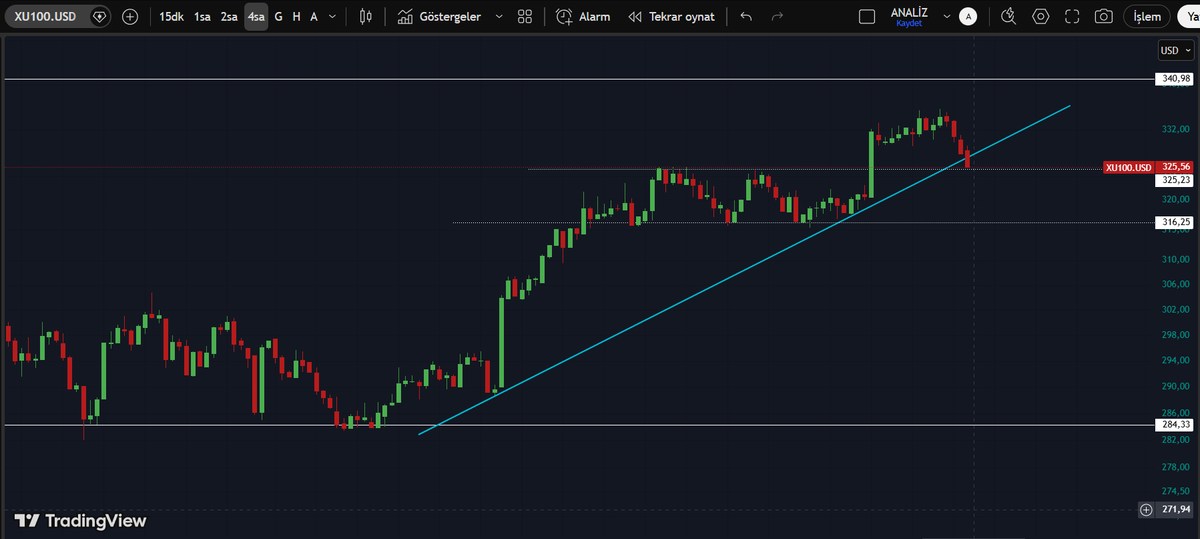Click the 316,25 price label
This screenshot has height=539, width=1200.
point(1175,223)
